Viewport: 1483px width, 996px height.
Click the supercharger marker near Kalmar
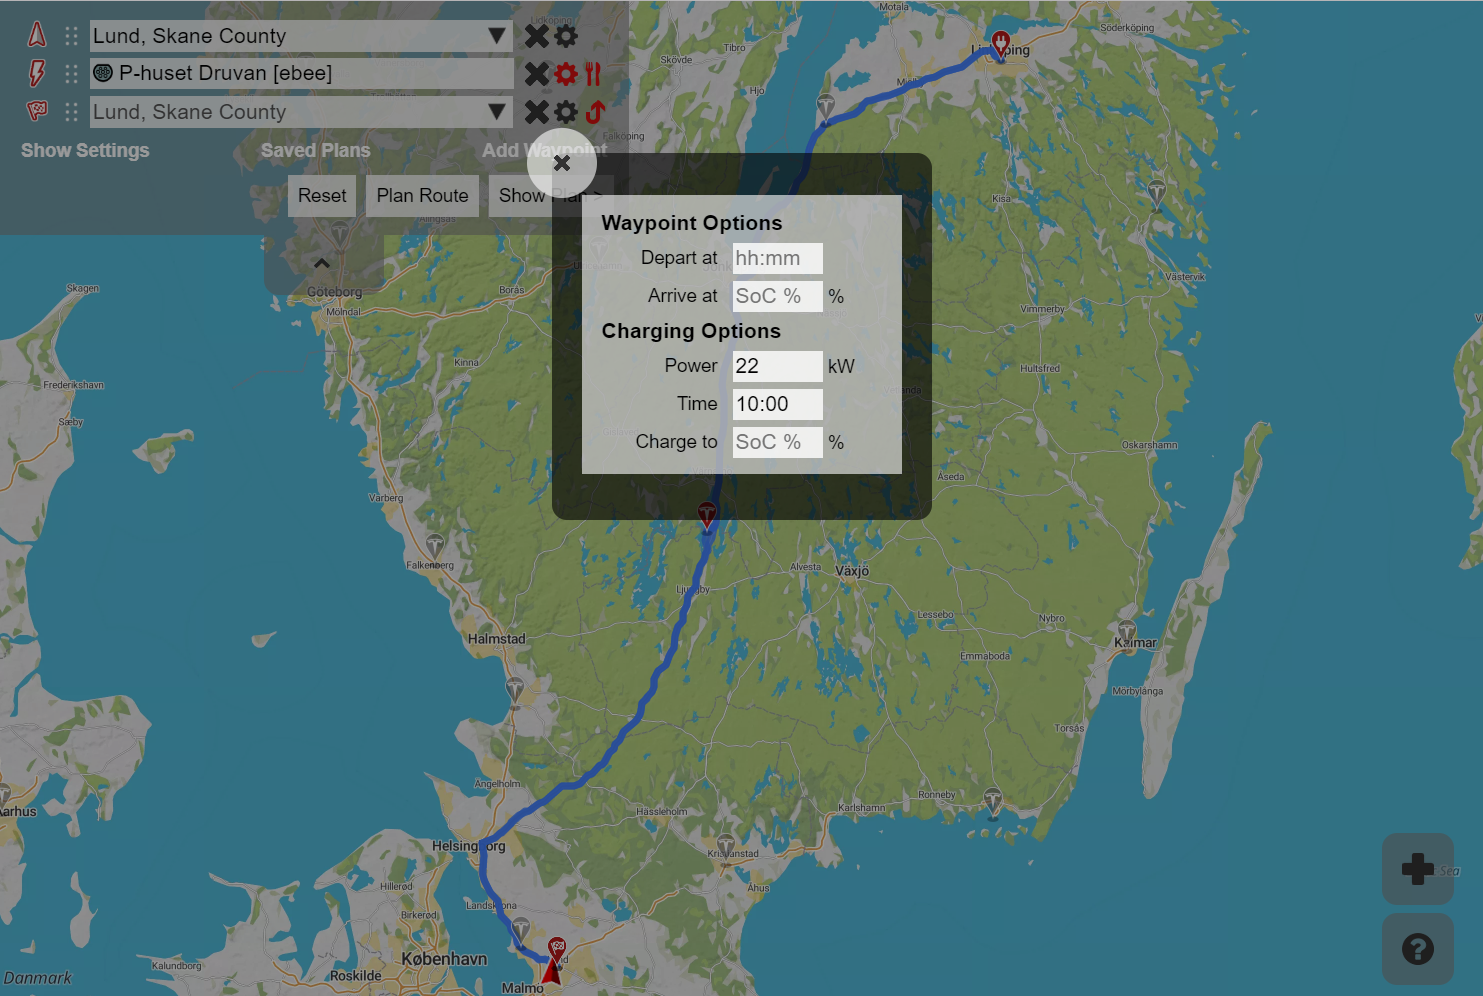coord(1127,633)
